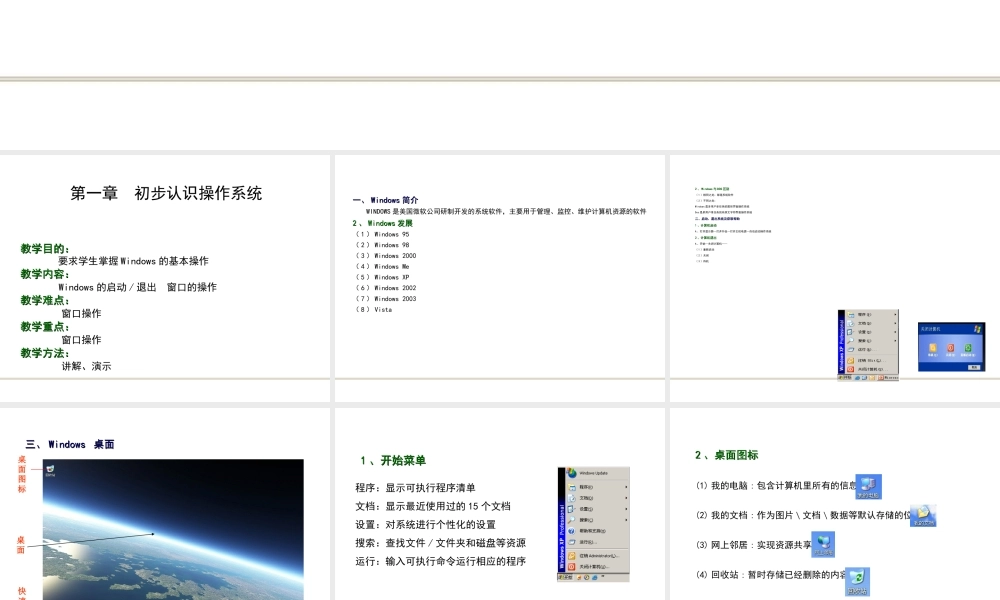Click the heading 教学内容:
This screenshot has height=600, width=1000.
(45, 274)
